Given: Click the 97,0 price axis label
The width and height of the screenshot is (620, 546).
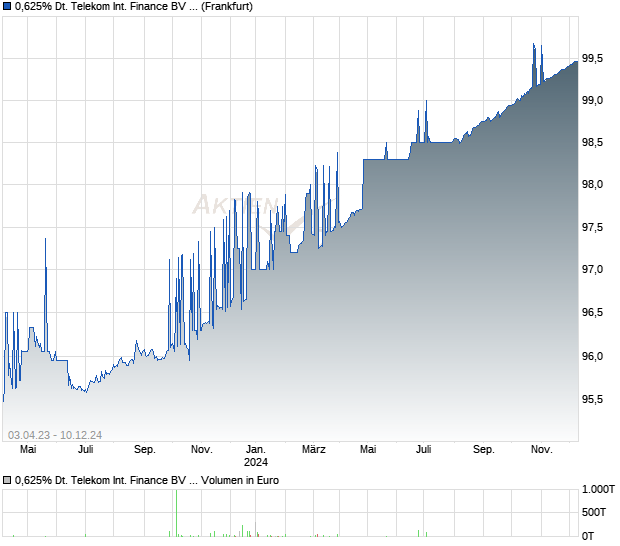Looking at the screenshot, I should (x=592, y=270).
